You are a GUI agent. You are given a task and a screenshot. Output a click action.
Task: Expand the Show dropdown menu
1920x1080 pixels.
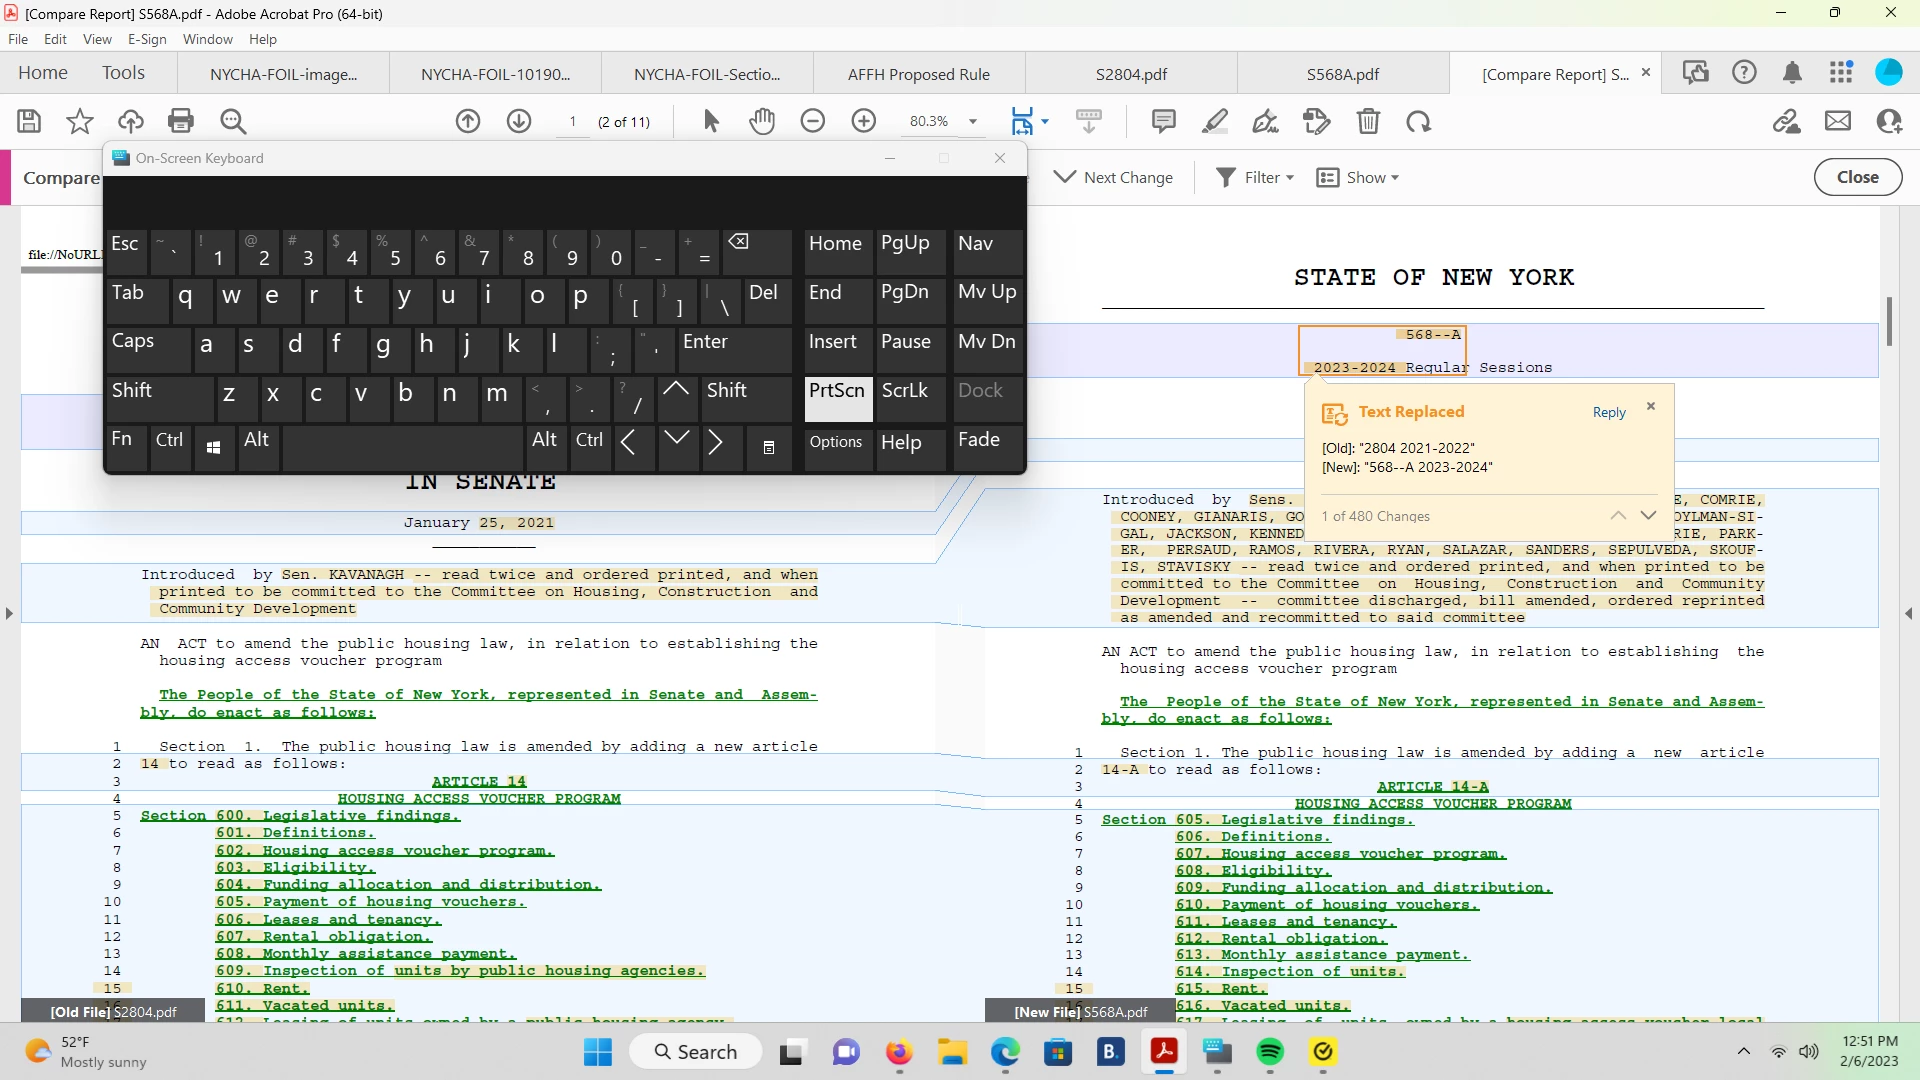pos(1358,177)
